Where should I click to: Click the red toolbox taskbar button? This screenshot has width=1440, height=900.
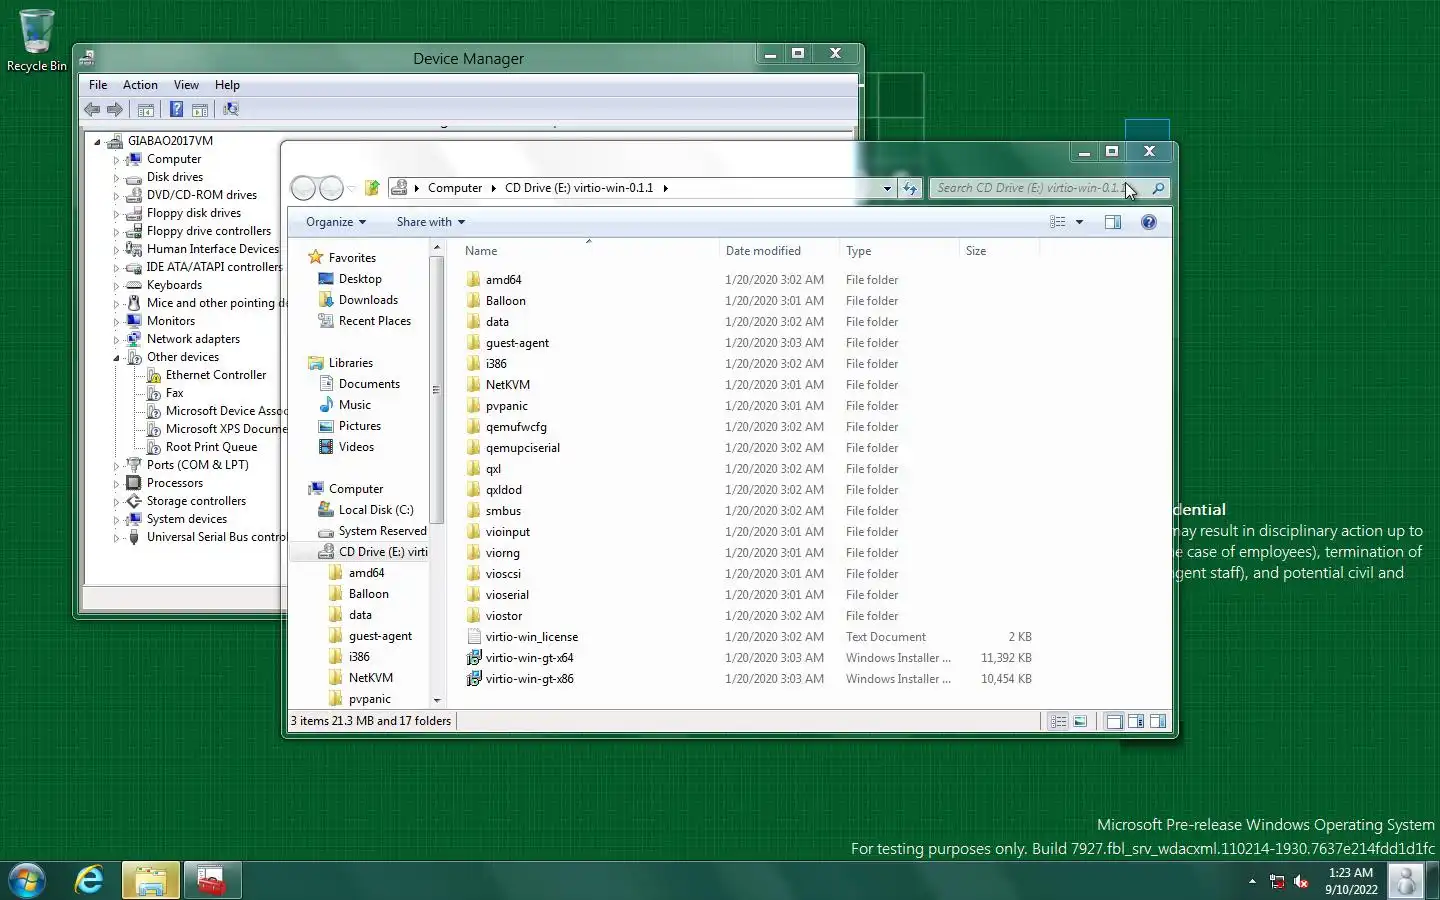212,880
